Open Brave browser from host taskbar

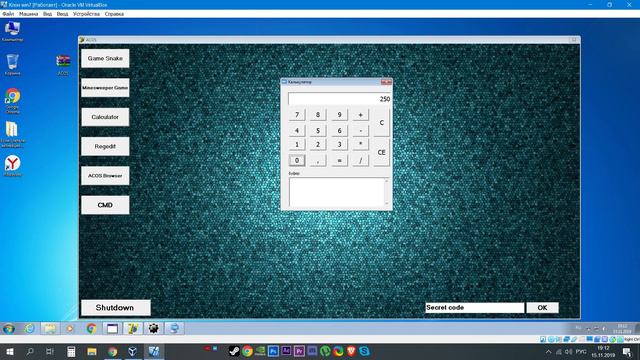click(x=351, y=351)
